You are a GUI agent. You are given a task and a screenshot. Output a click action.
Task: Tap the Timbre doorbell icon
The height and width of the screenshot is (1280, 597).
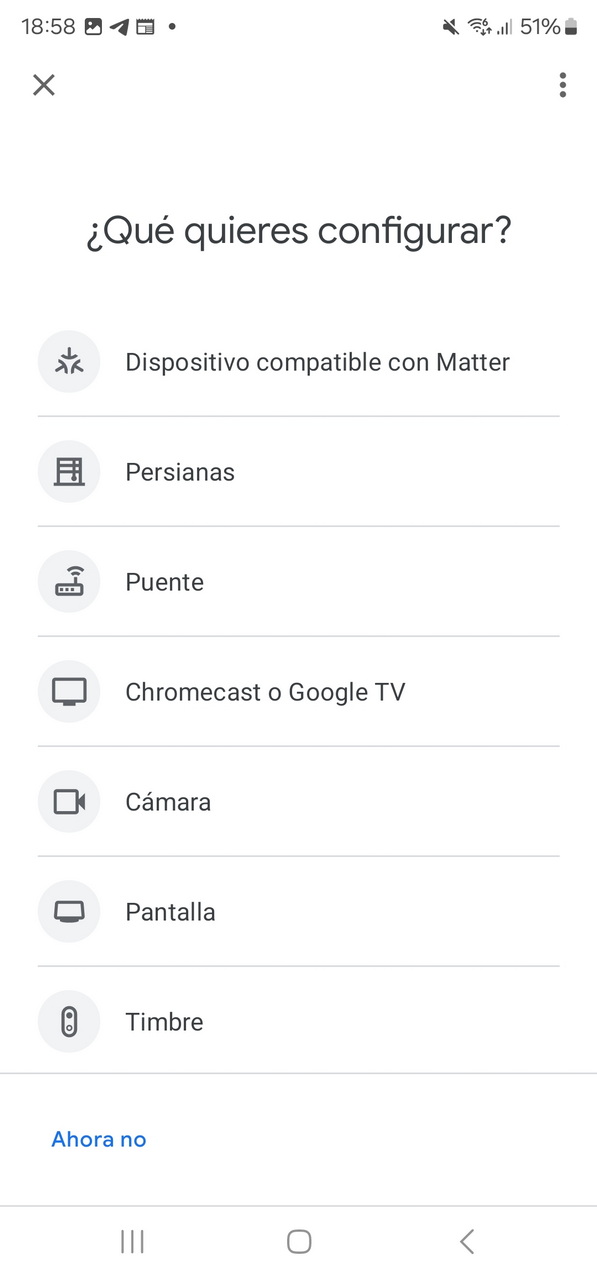(x=69, y=1022)
